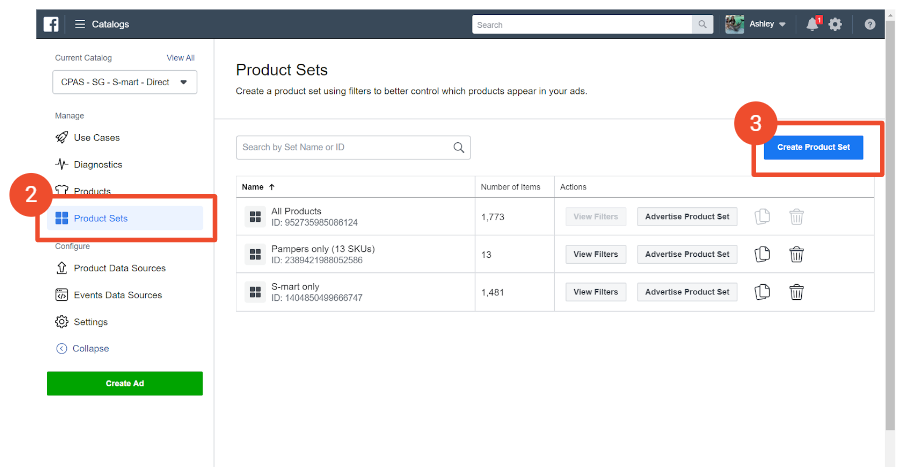Click the search magnifier button in top bar
Image resolution: width=899 pixels, height=472 pixels.
704,24
